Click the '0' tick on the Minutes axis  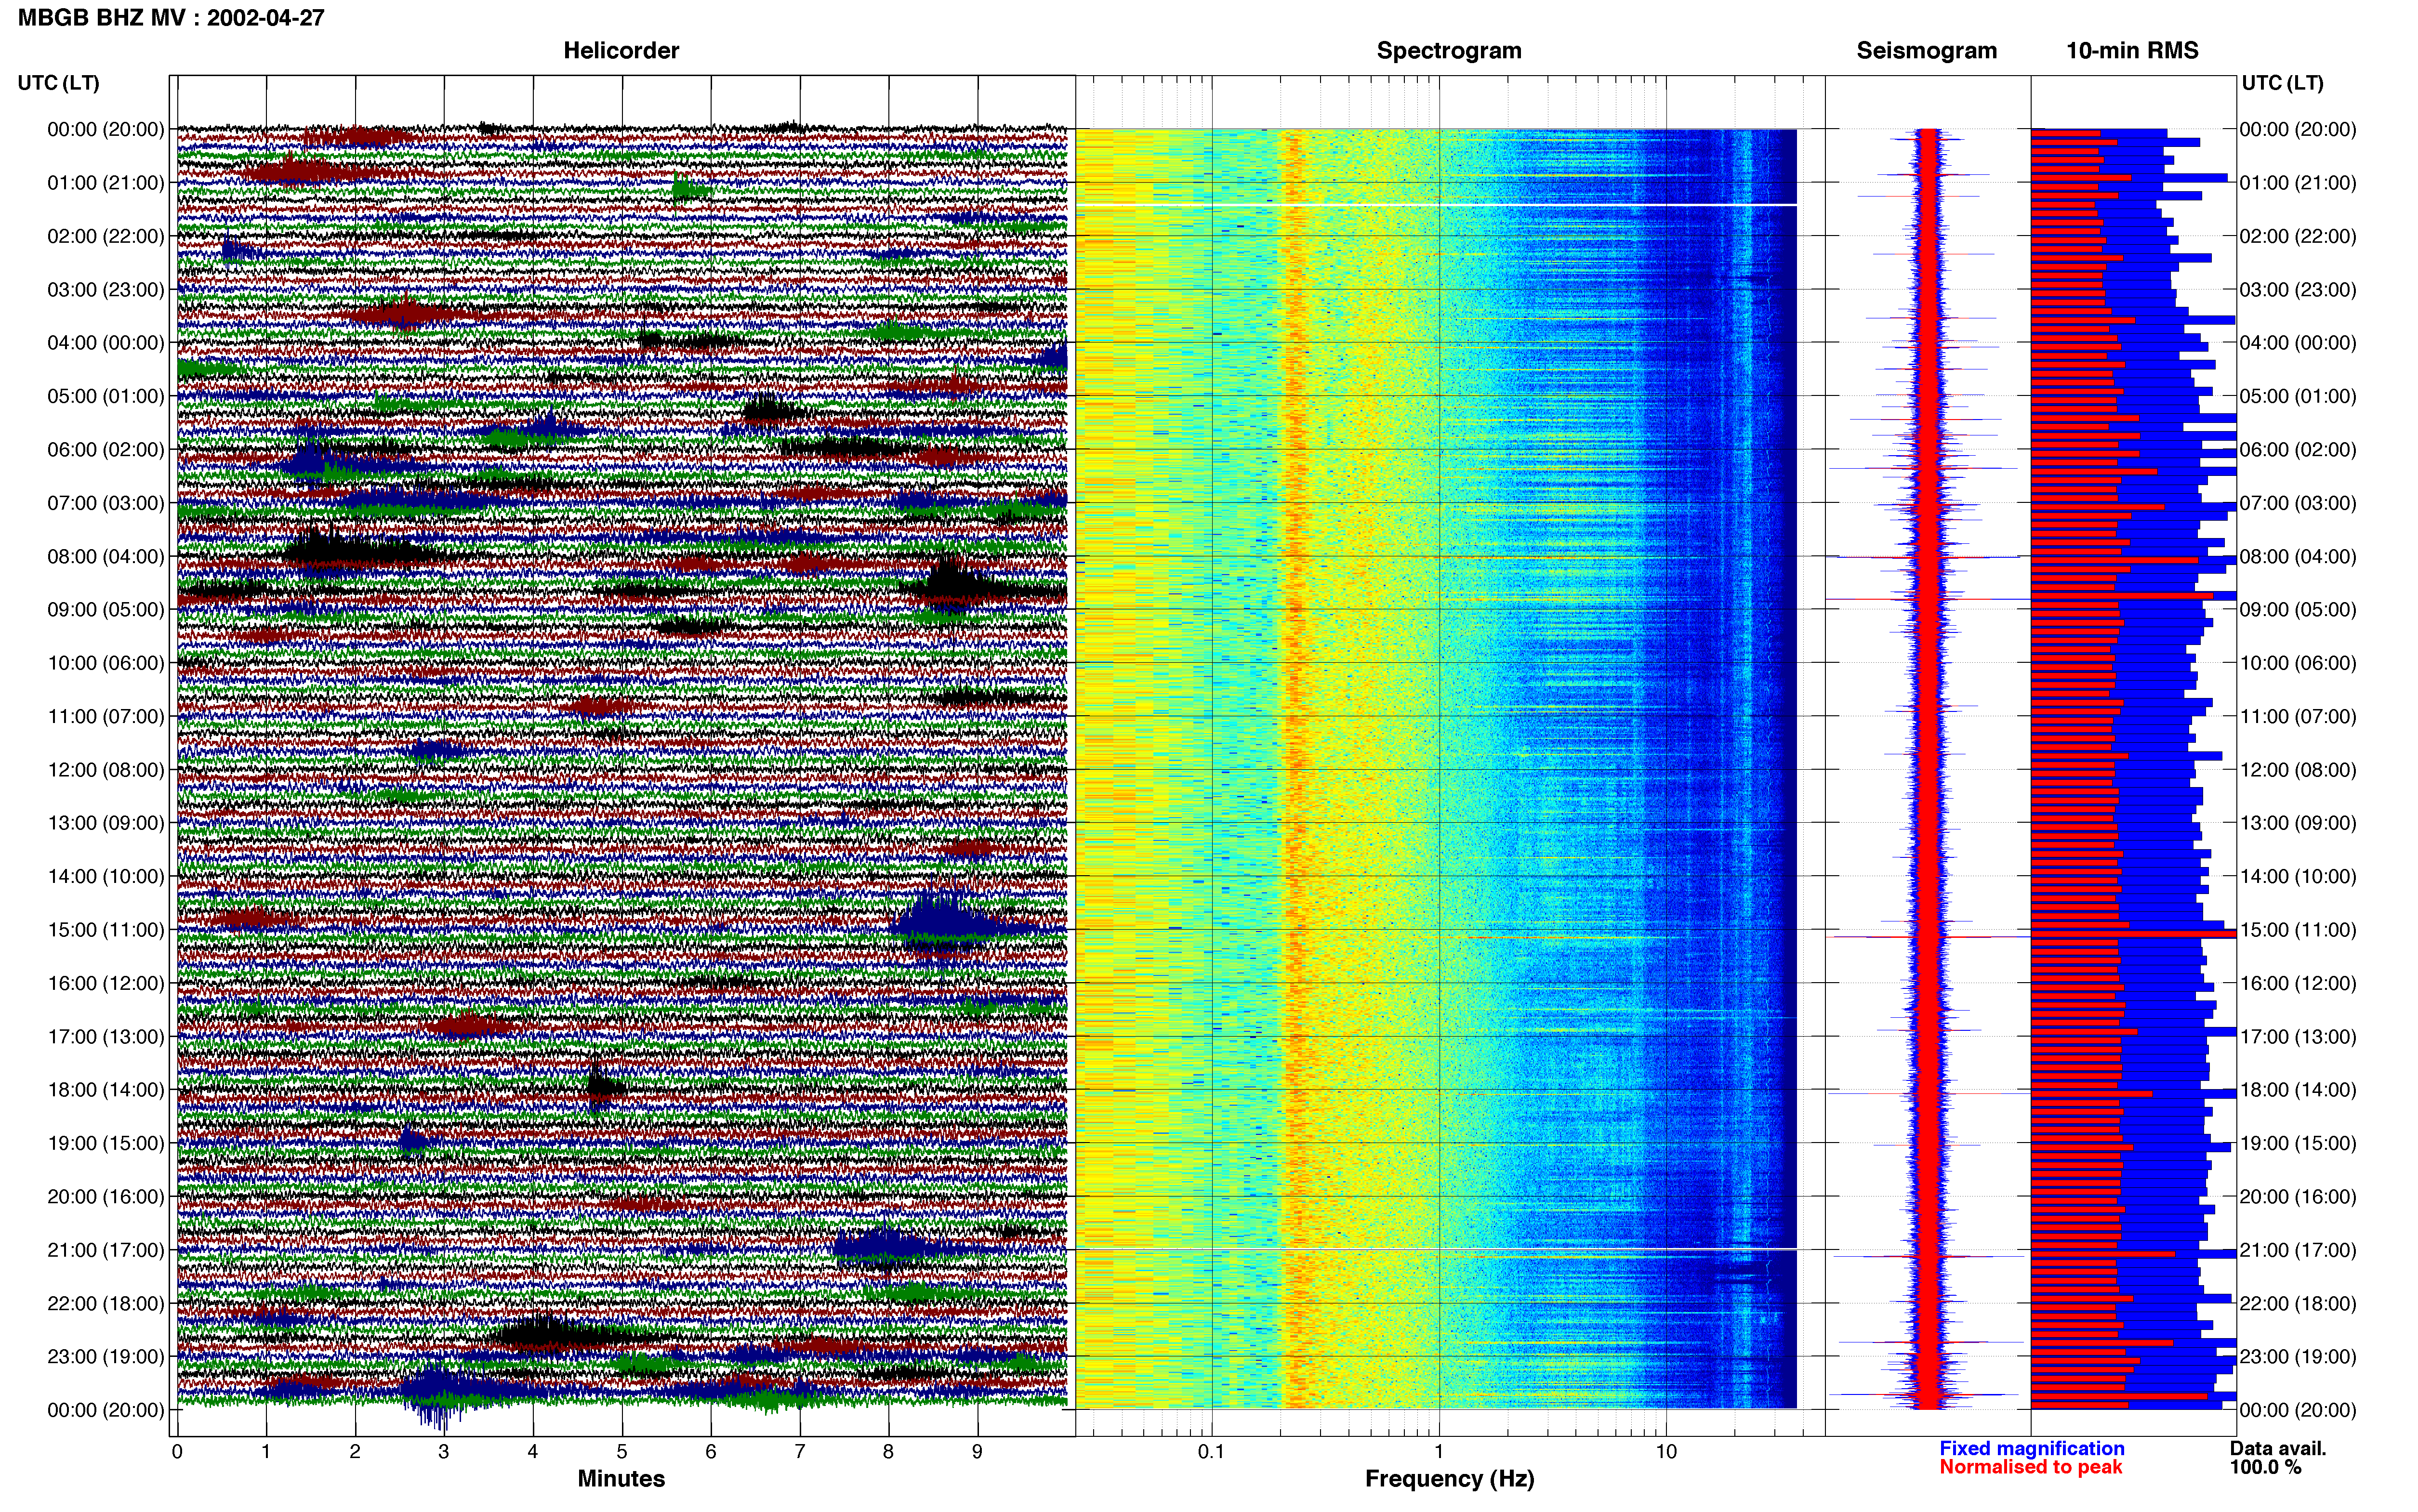point(177,1451)
